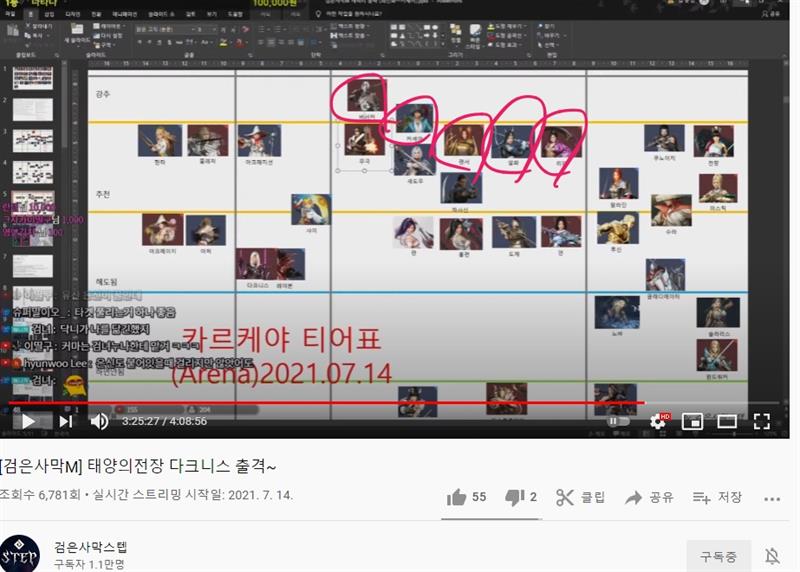Like the video showing 55 likes

coord(466,497)
